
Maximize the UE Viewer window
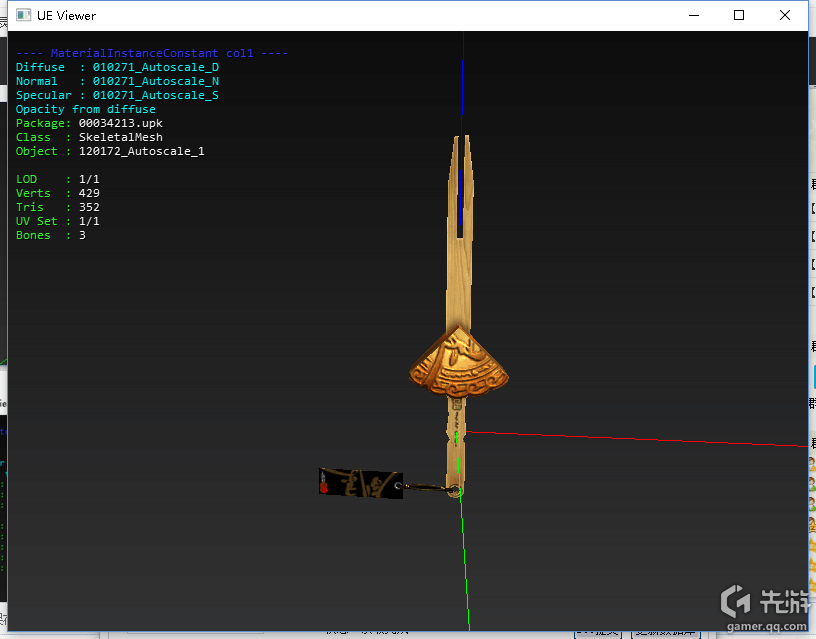coord(739,15)
